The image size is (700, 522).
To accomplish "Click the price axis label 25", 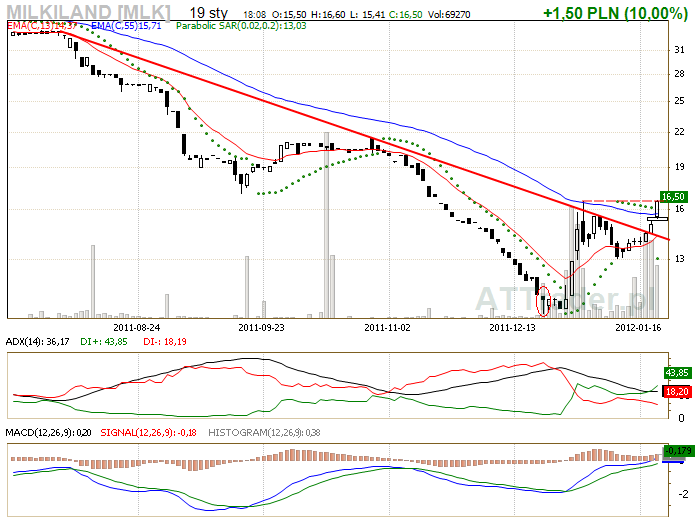I will coord(679,101).
